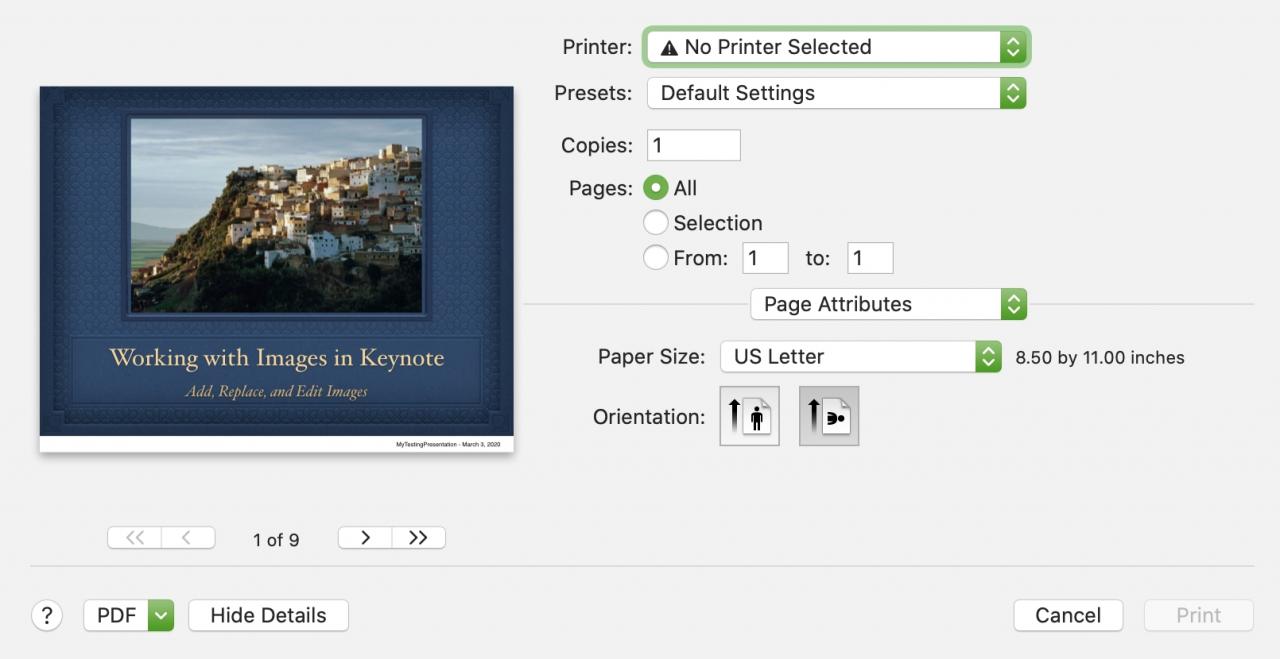Click the Cancel button
The width and height of the screenshot is (1280, 659).
pos(1068,615)
